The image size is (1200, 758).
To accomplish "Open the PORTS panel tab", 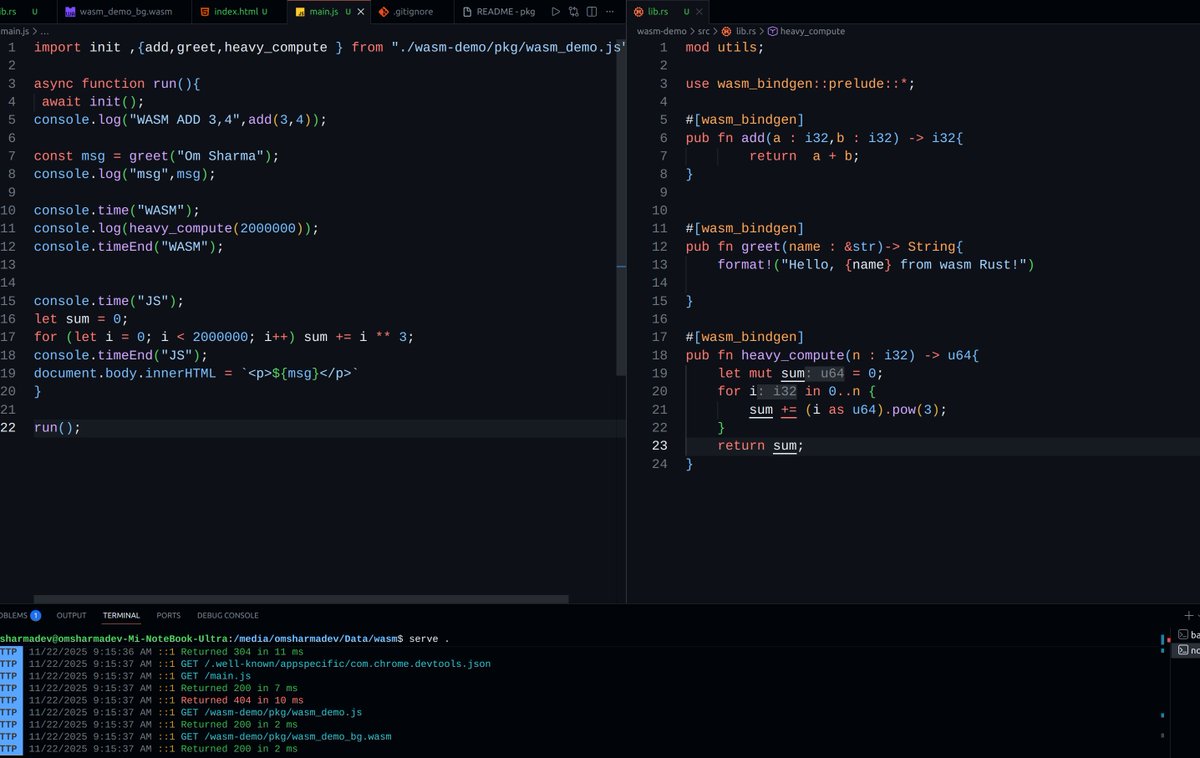I will click(x=169, y=615).
